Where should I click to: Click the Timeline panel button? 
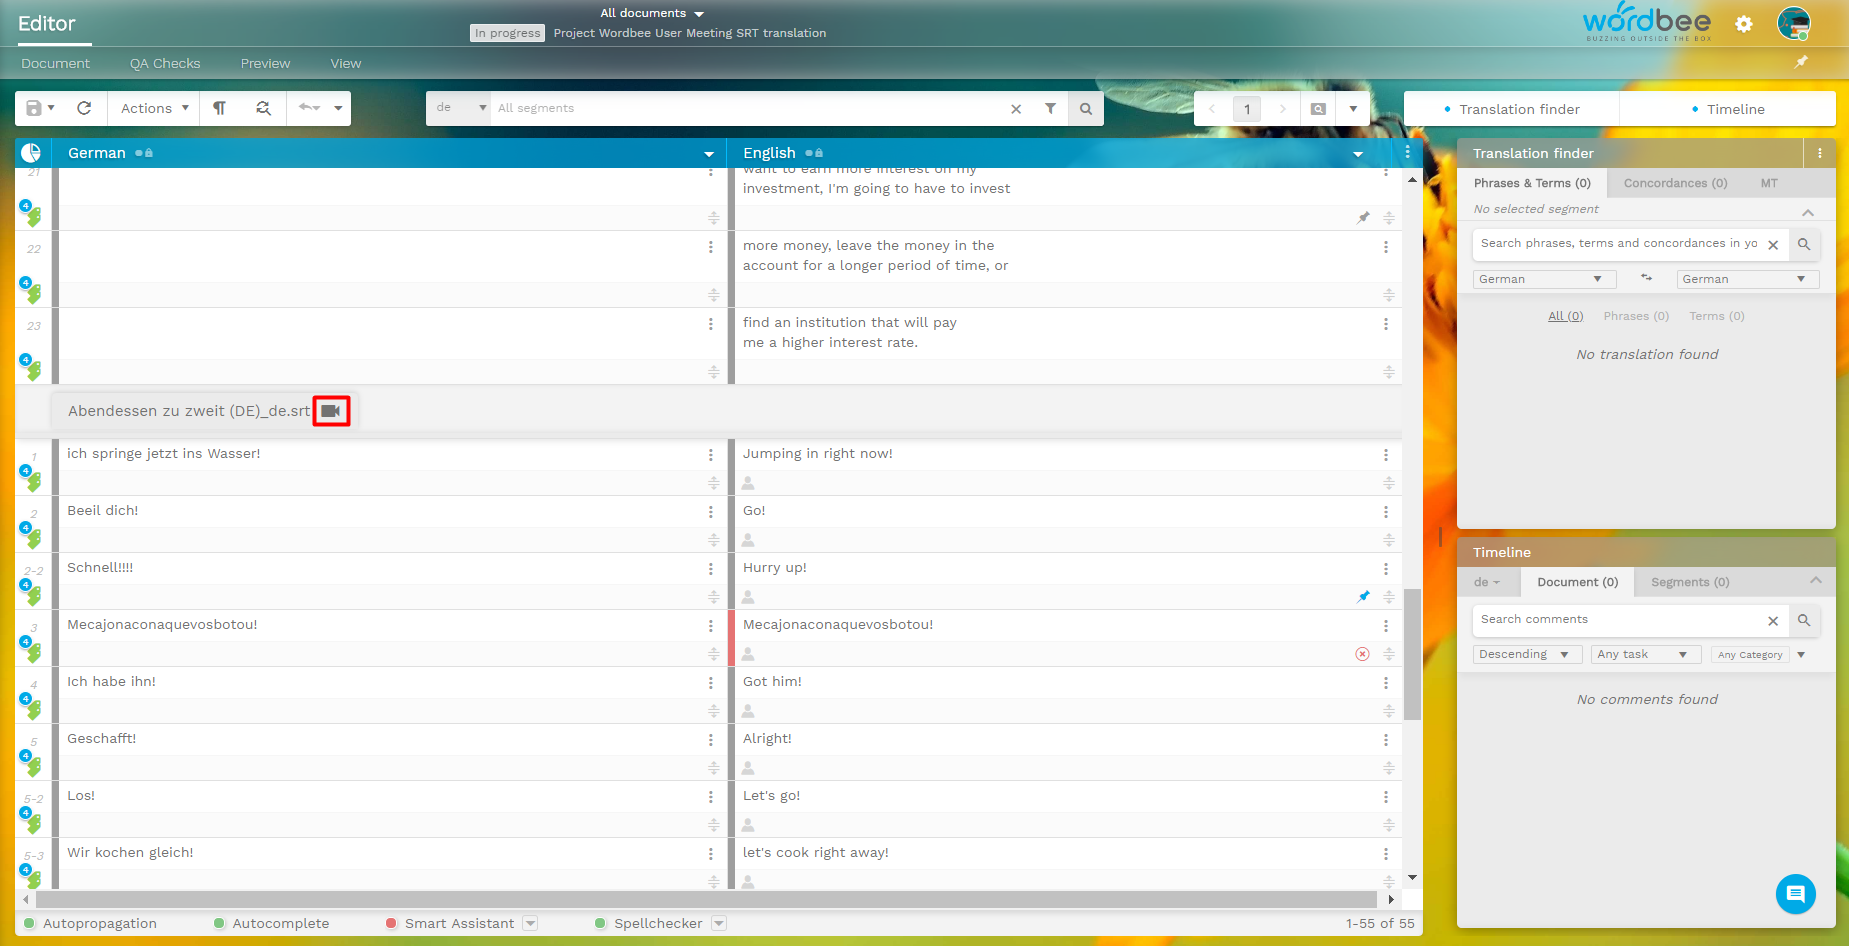coord(1727,109)
